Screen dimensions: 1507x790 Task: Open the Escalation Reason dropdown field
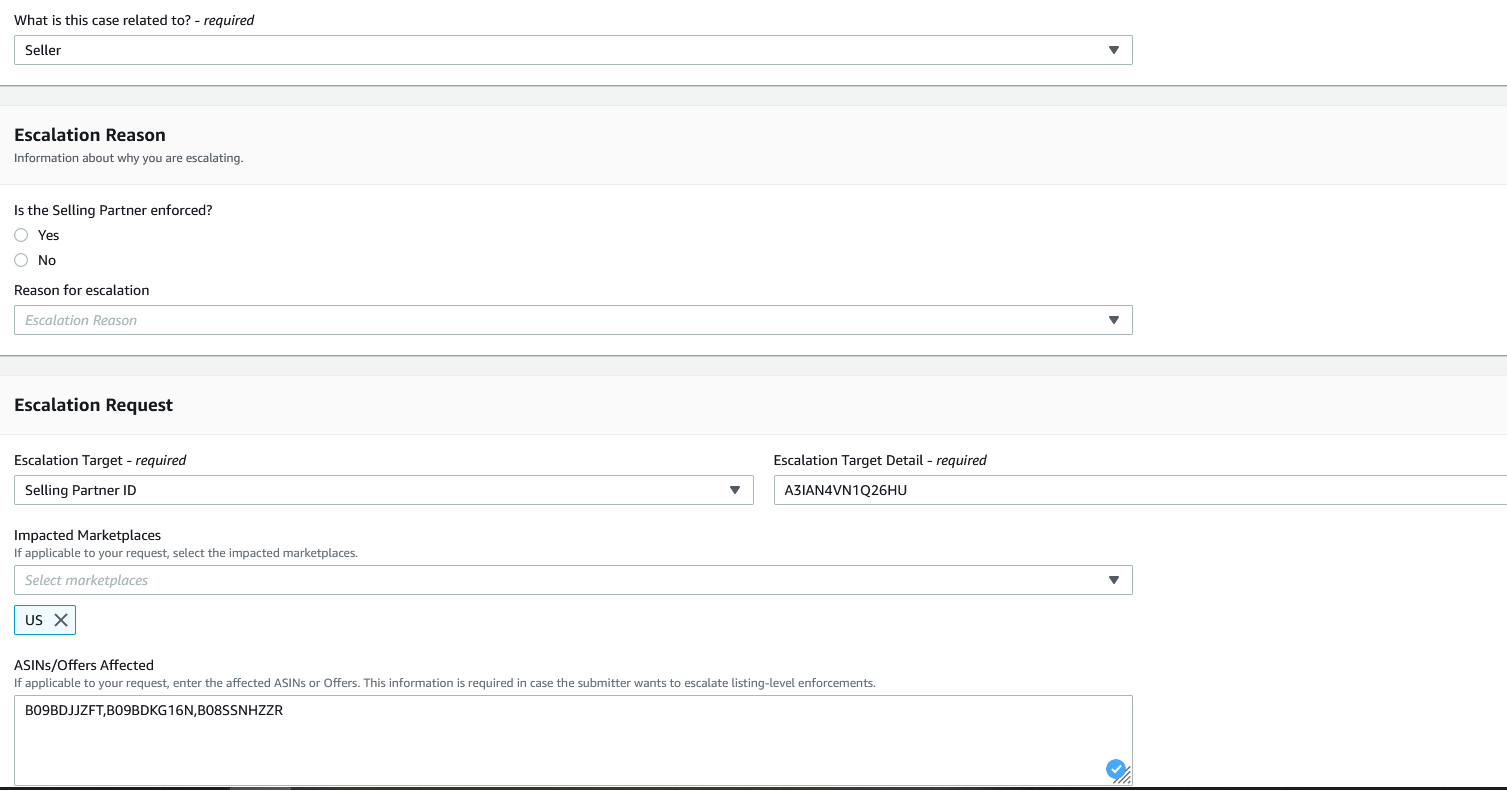(560, 320)
